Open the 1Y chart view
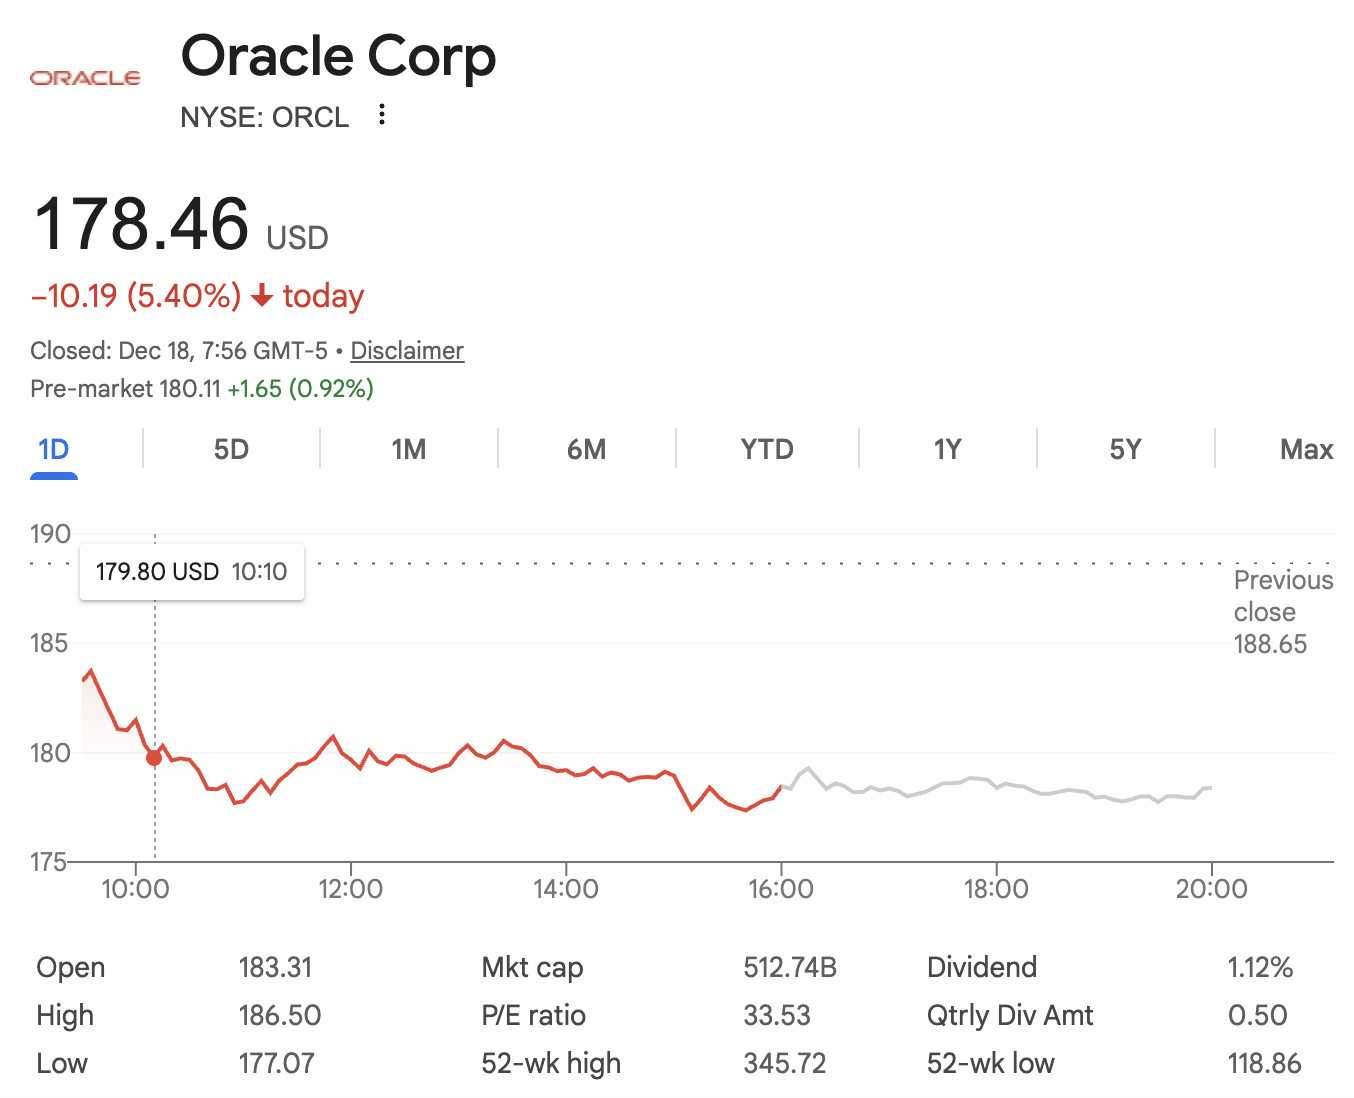Screen dimensions: 1354x1098 tap(946, 450)
